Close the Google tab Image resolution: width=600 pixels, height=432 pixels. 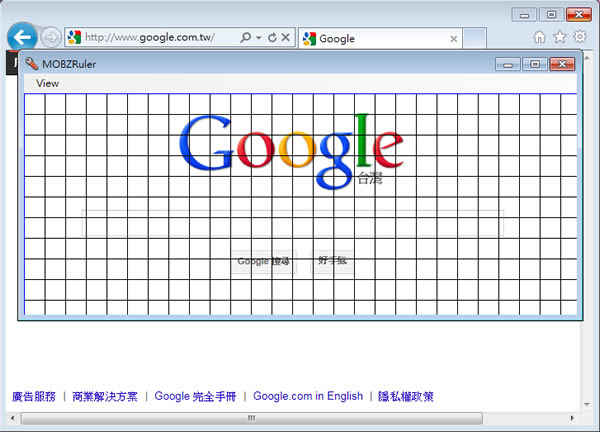(x=454, y=39)
